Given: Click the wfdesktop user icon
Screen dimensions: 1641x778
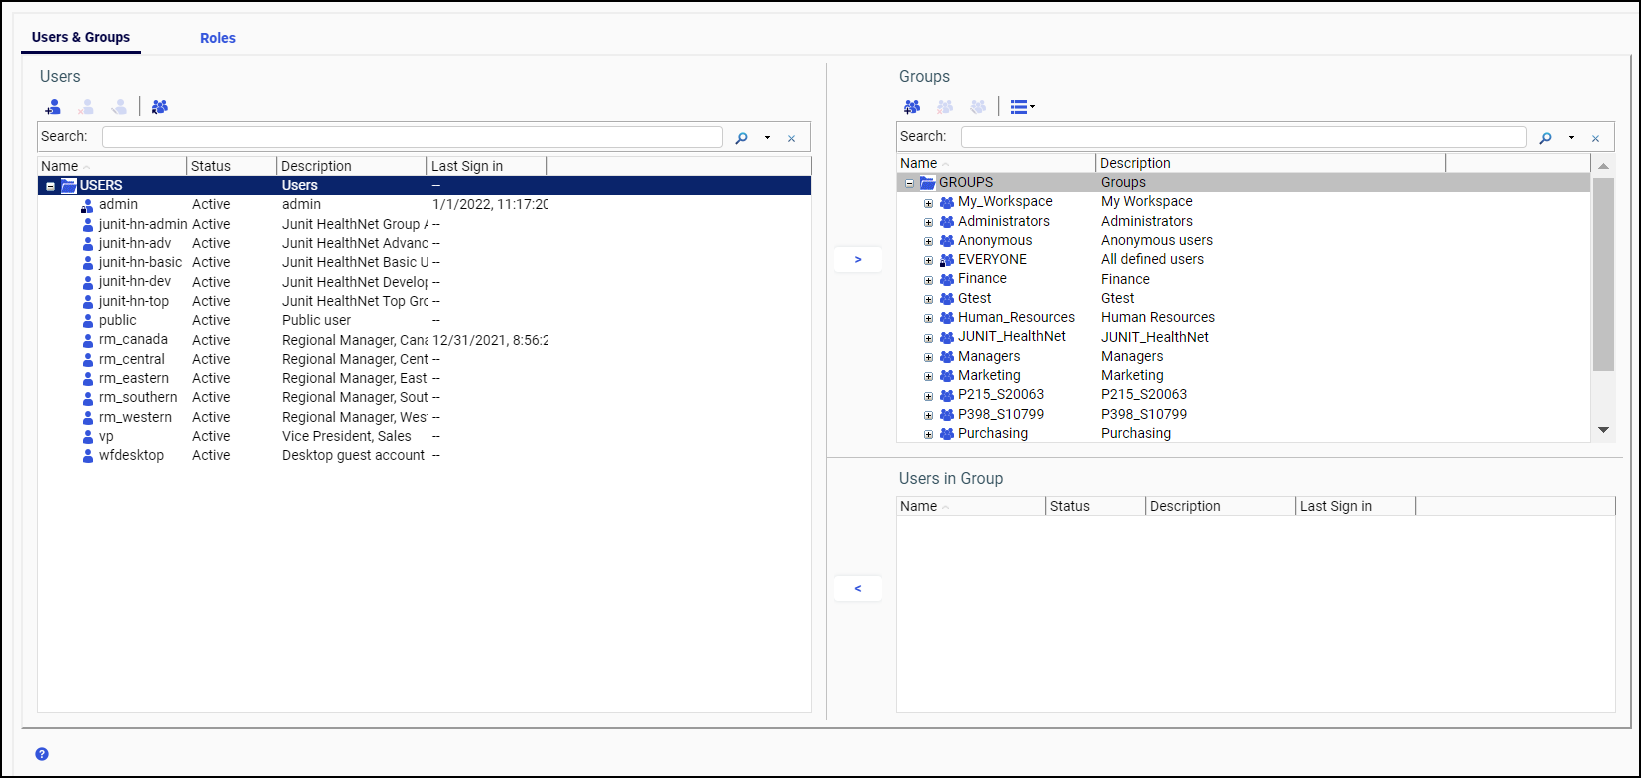Looking at the screenshot, I should (x=88, y=456).
